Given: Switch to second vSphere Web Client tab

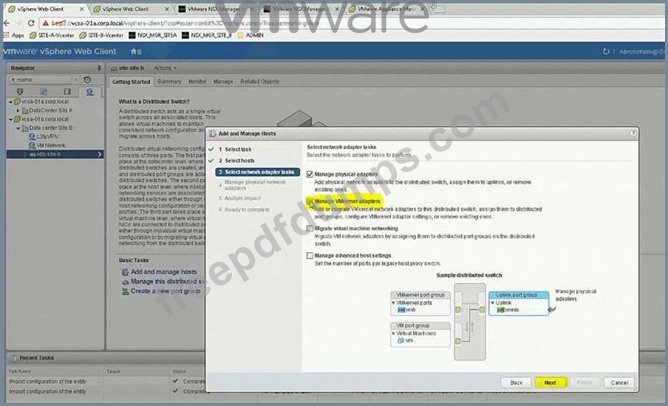Looking at the screenshot, I should [126, 9].
